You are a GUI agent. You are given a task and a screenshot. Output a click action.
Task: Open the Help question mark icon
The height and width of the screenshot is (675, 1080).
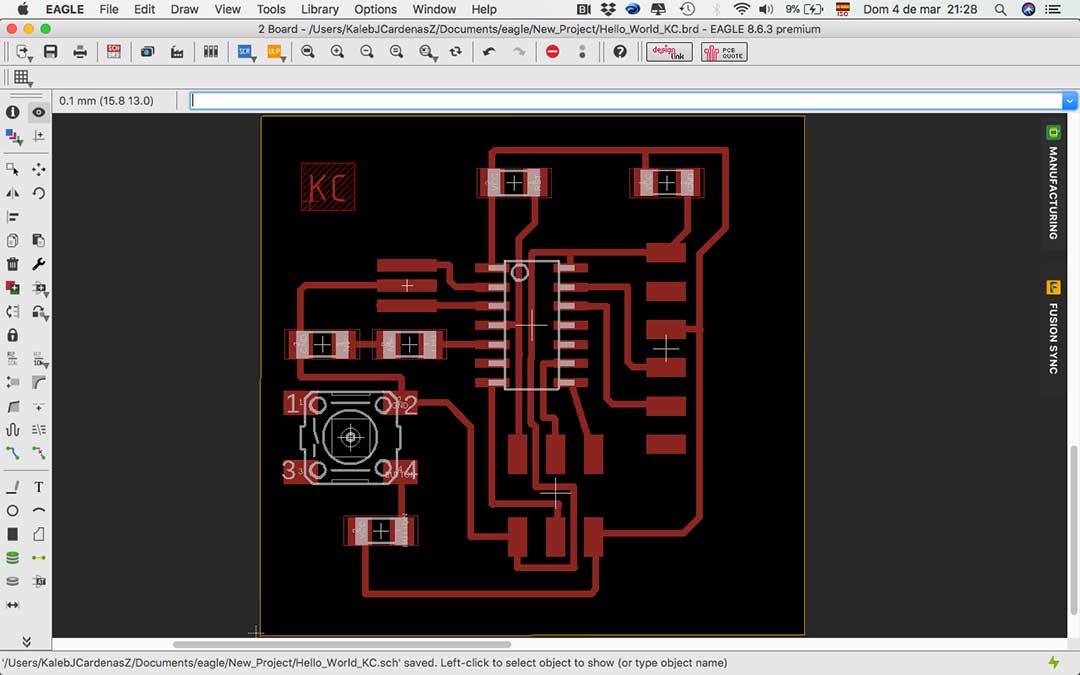point(620,52)
